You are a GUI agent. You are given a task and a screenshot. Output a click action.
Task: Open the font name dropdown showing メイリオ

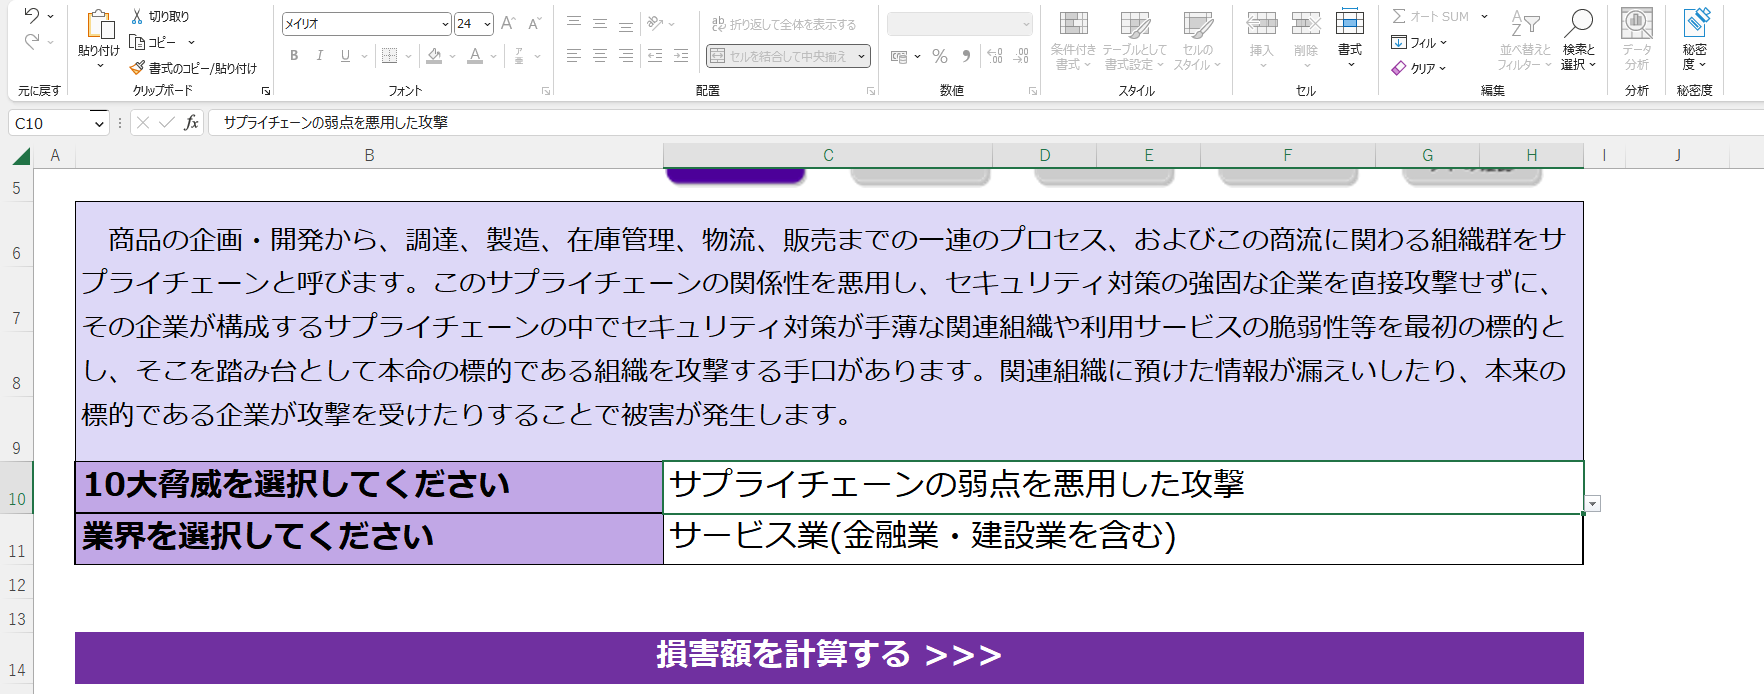[x=445, y=23]
